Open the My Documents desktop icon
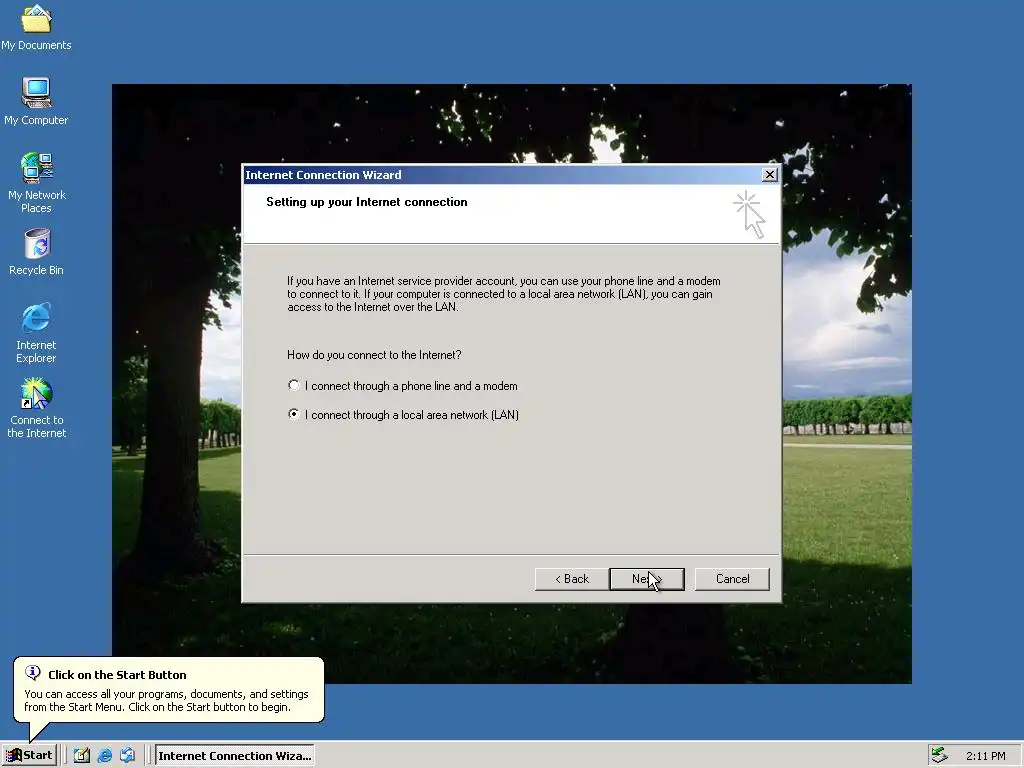1024x768 pixels. [36, 28]
